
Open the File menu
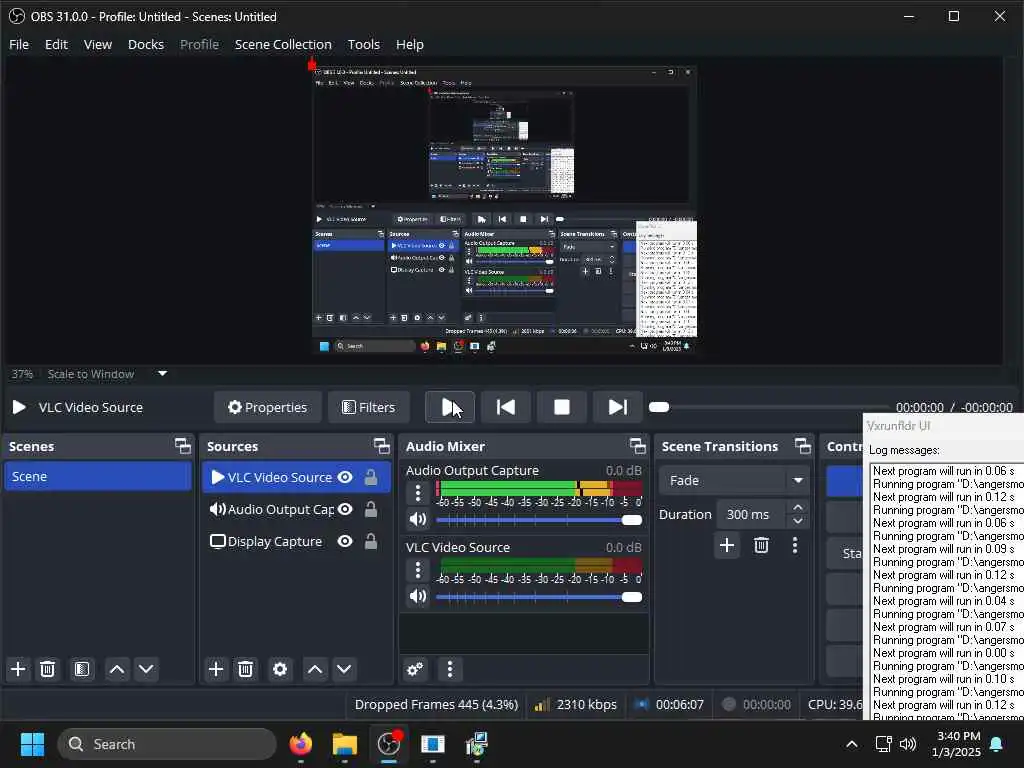pos(19,44)
